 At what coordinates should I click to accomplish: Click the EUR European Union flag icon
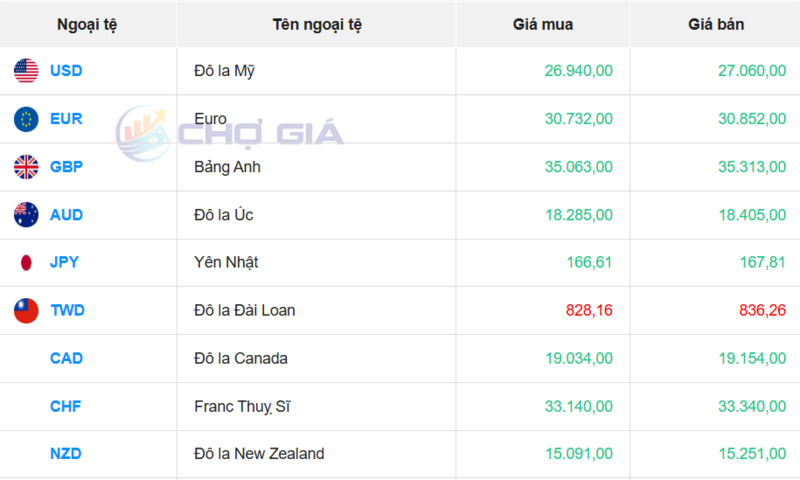click(x=26, y=119)
